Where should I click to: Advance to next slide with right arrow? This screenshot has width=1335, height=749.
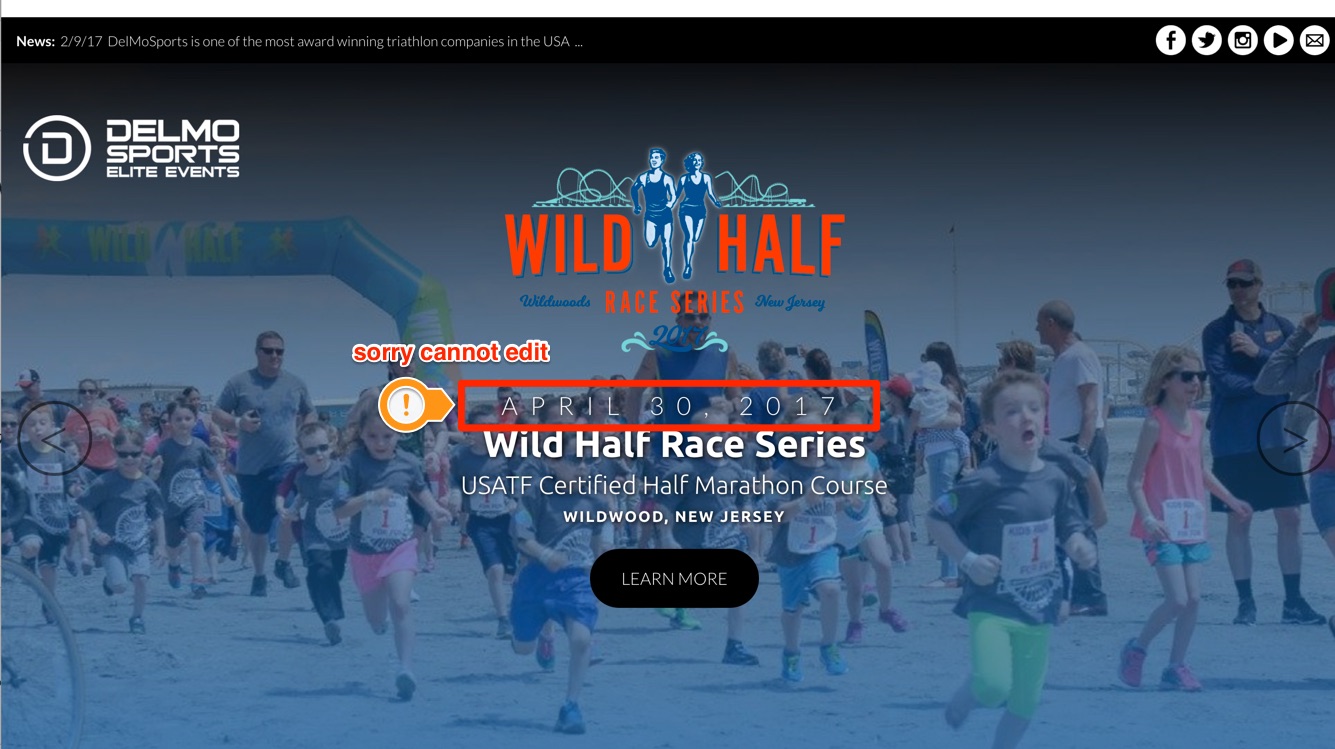pos(1293,438)
